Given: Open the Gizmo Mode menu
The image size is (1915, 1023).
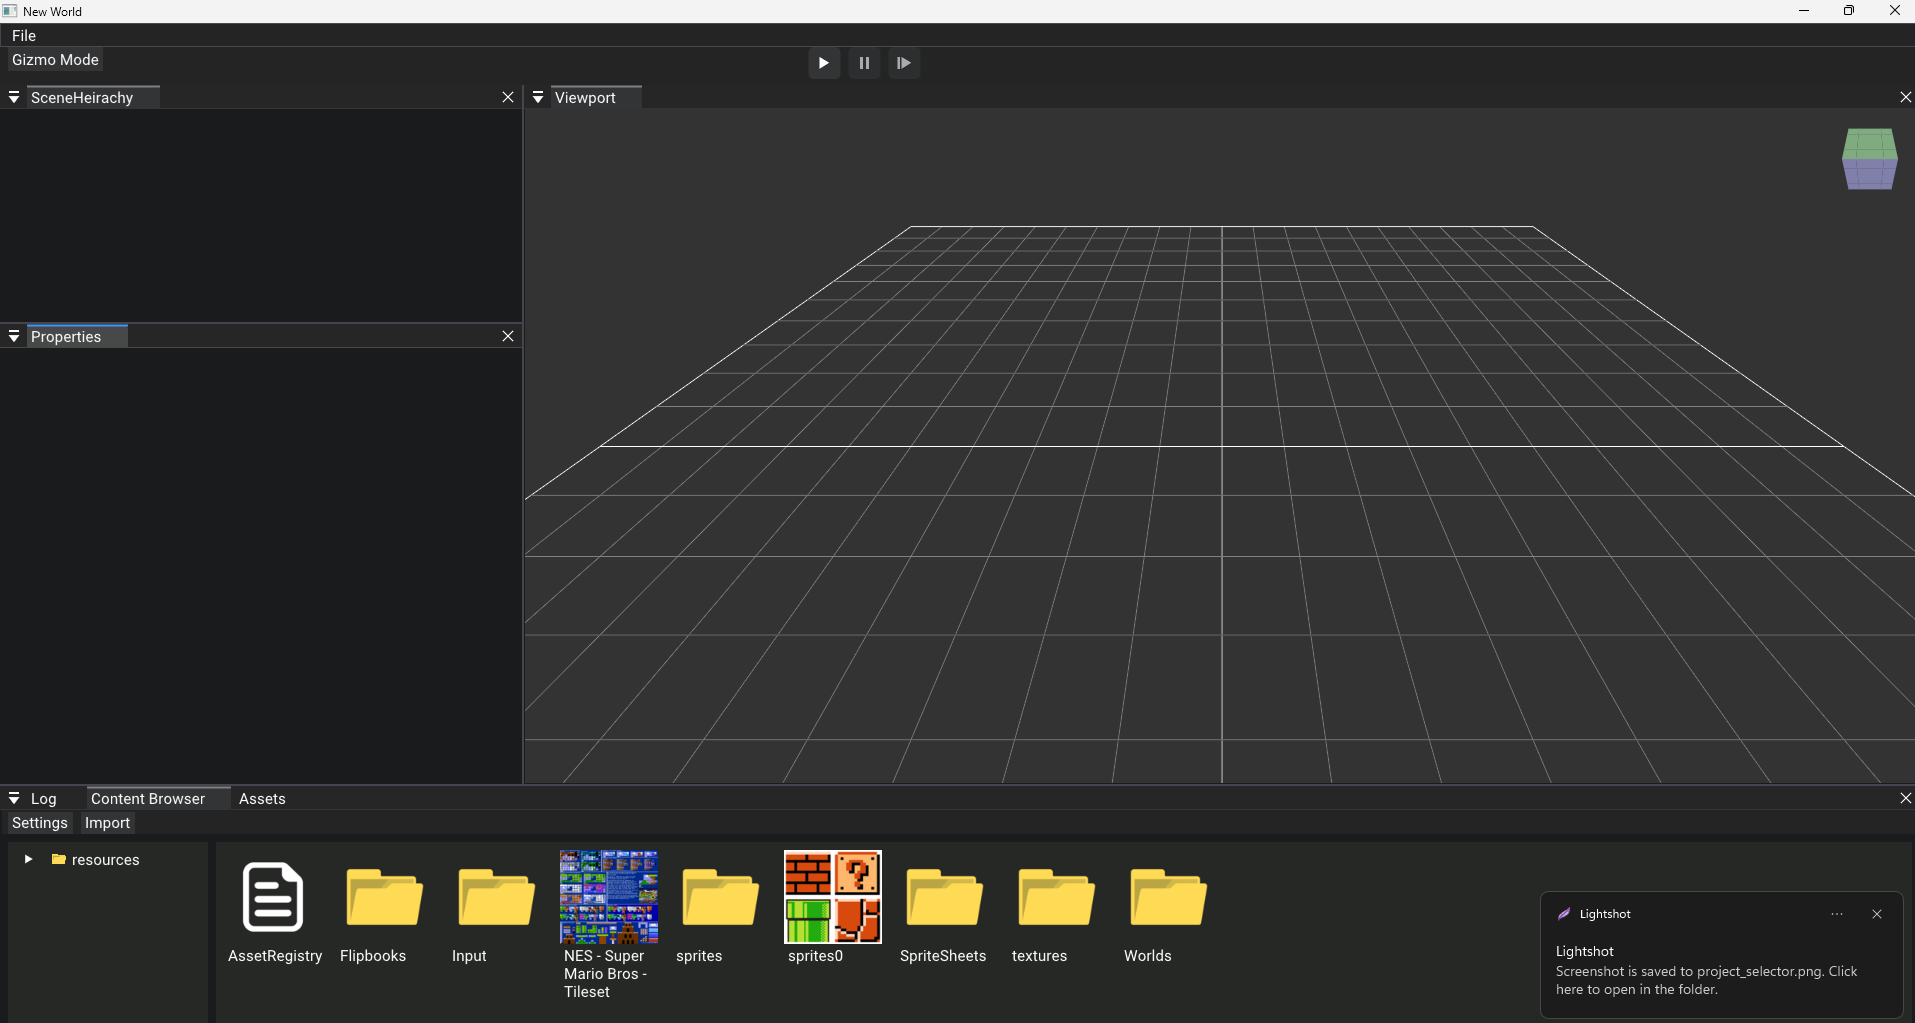Looking at the screenshot, I should 55,60.
